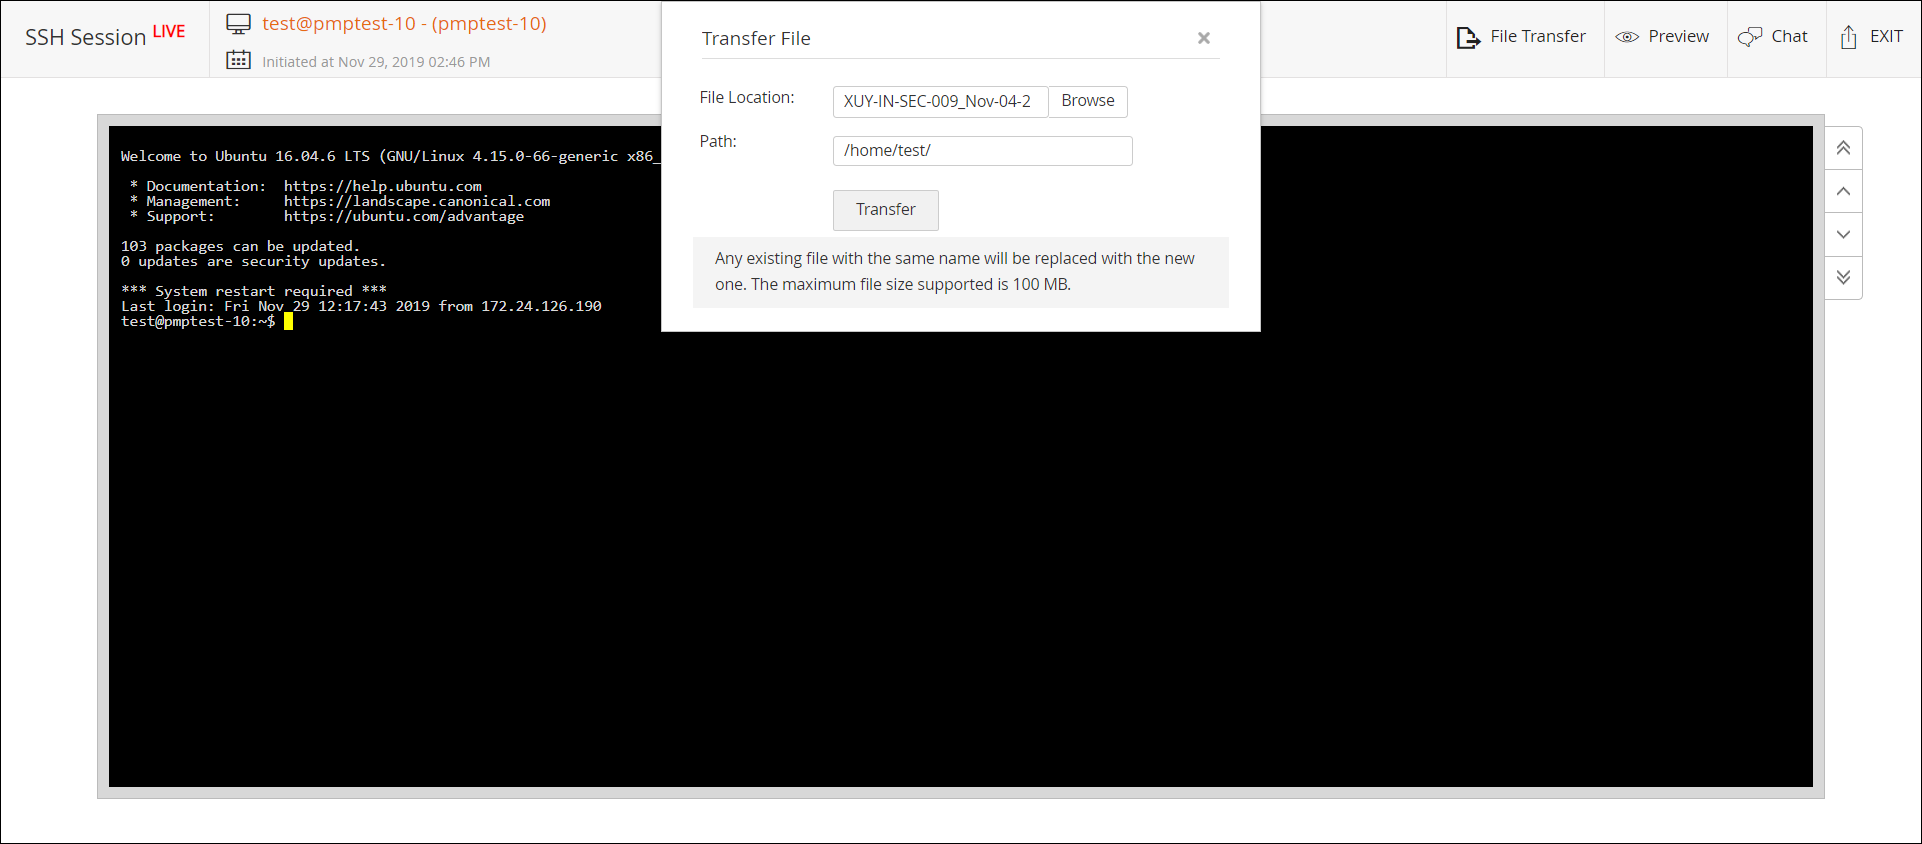Screen dimensions: 1922x844
Task: Start the file Transfer
Action: point(885,210)
